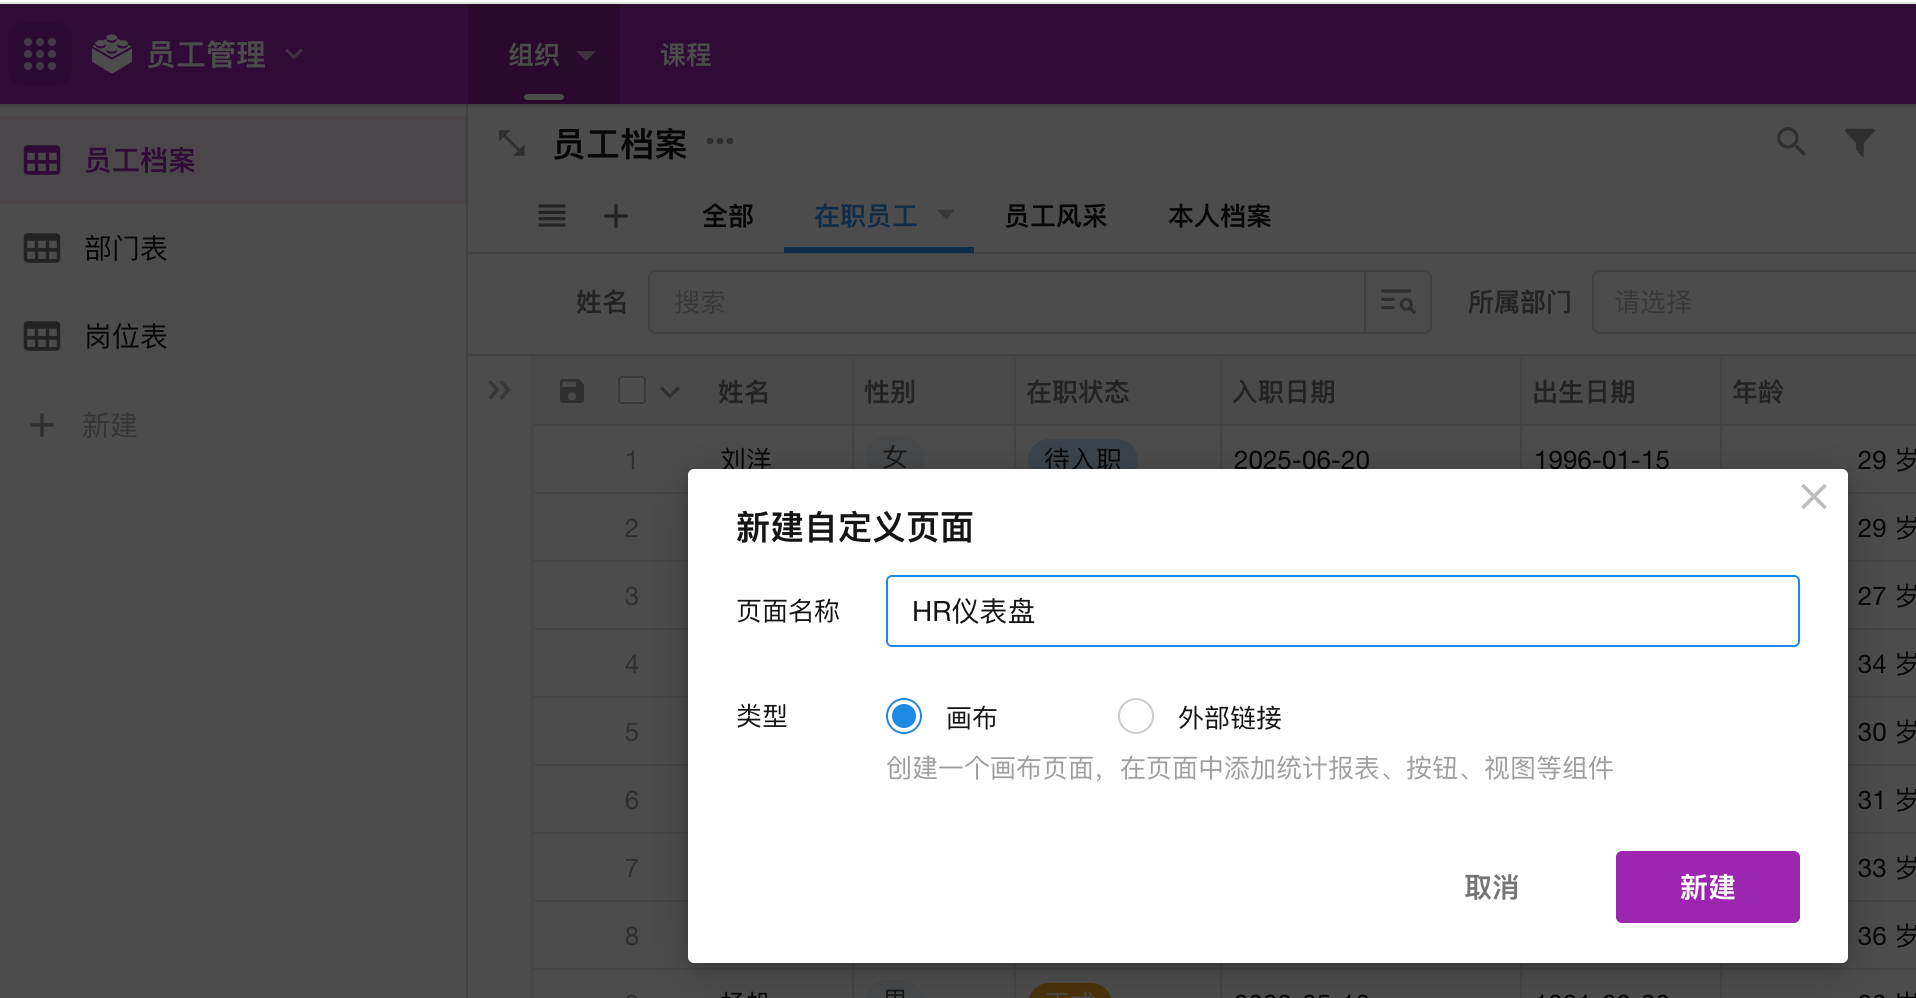Click the 岗位表 sidebar table icon
This screenshot has height=998, width=1916.
point(42,336)
